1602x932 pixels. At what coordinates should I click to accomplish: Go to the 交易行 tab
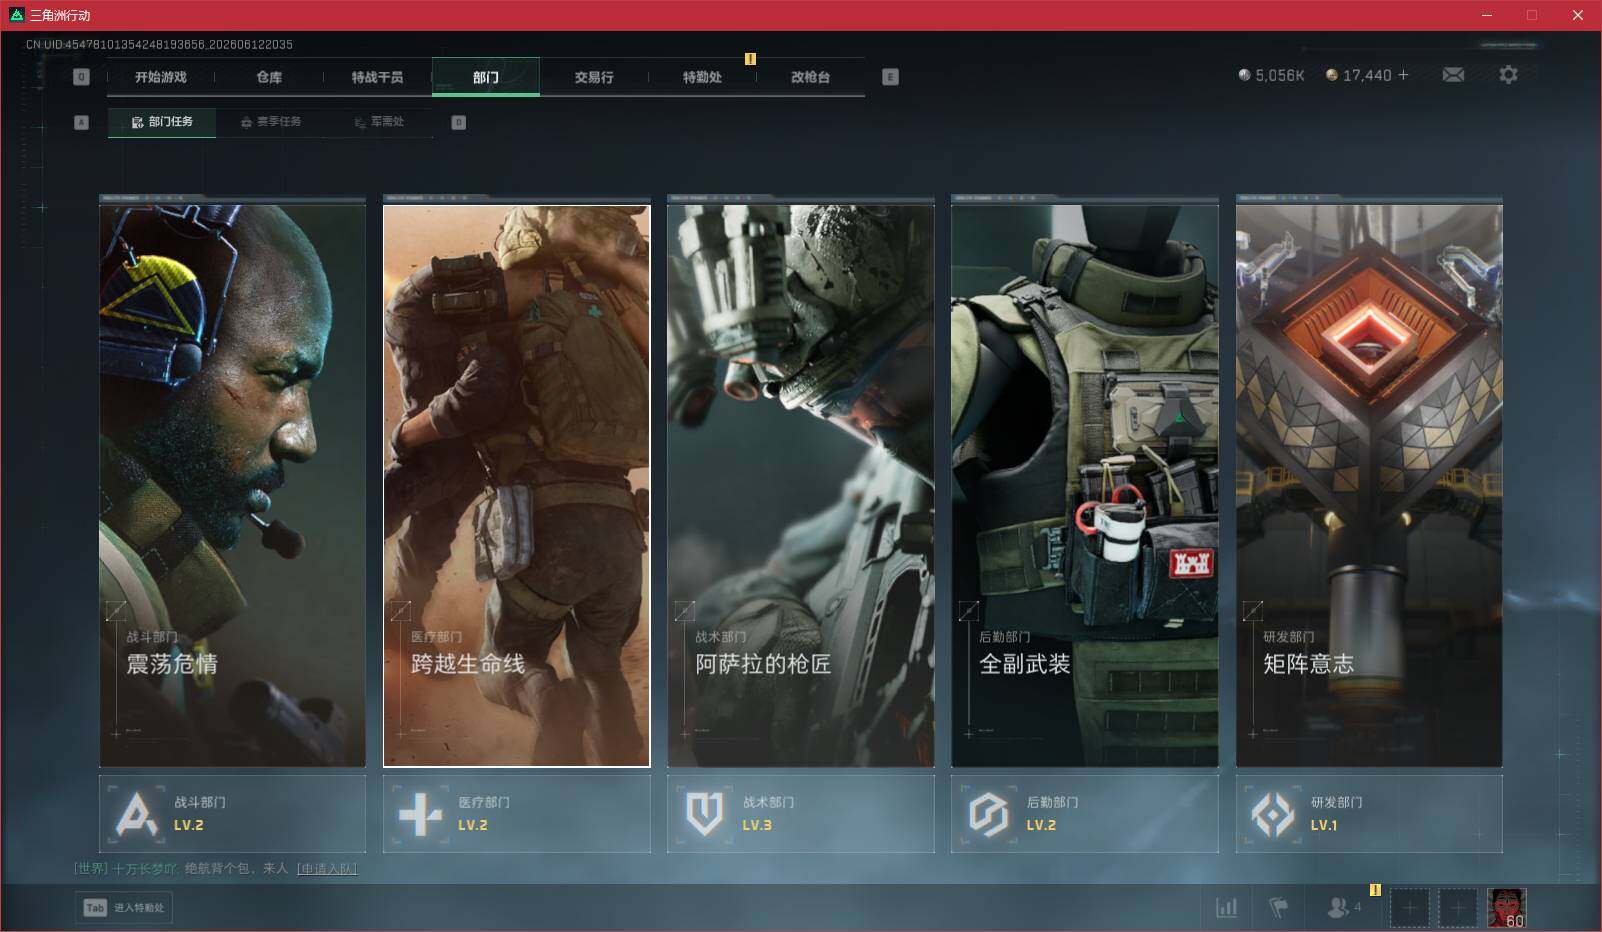[x=594, y=77]
